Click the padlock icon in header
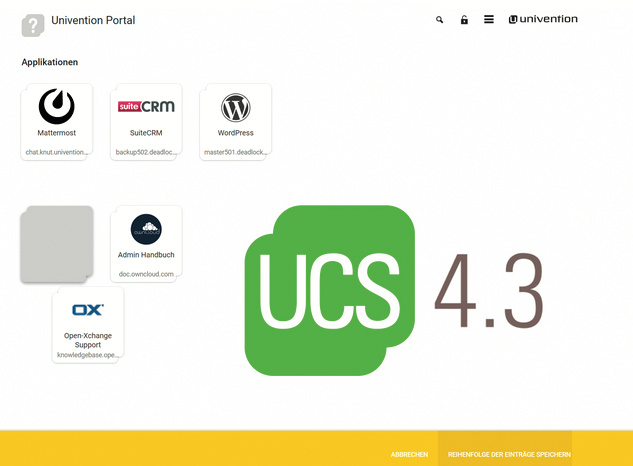633x466 pixels. click(x=464, y=20)
